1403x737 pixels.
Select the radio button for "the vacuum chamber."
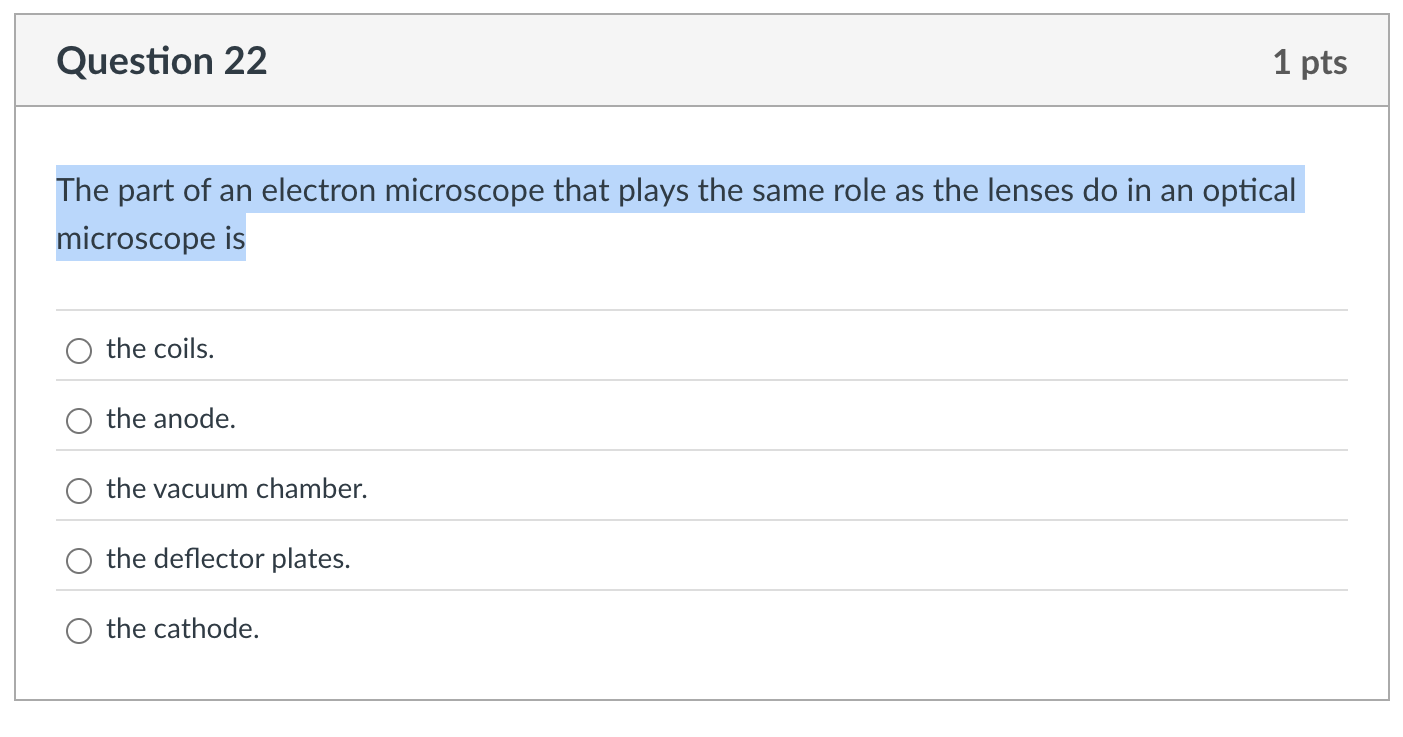(78, 491)
